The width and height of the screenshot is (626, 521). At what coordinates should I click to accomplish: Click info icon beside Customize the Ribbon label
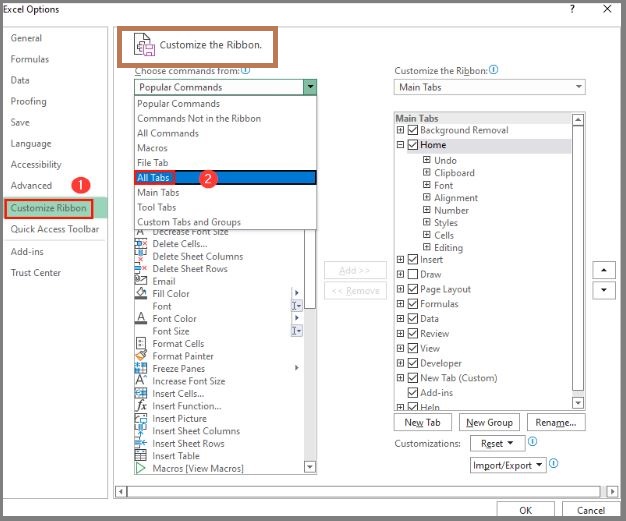pyautogui.click(x=494, y=70)
